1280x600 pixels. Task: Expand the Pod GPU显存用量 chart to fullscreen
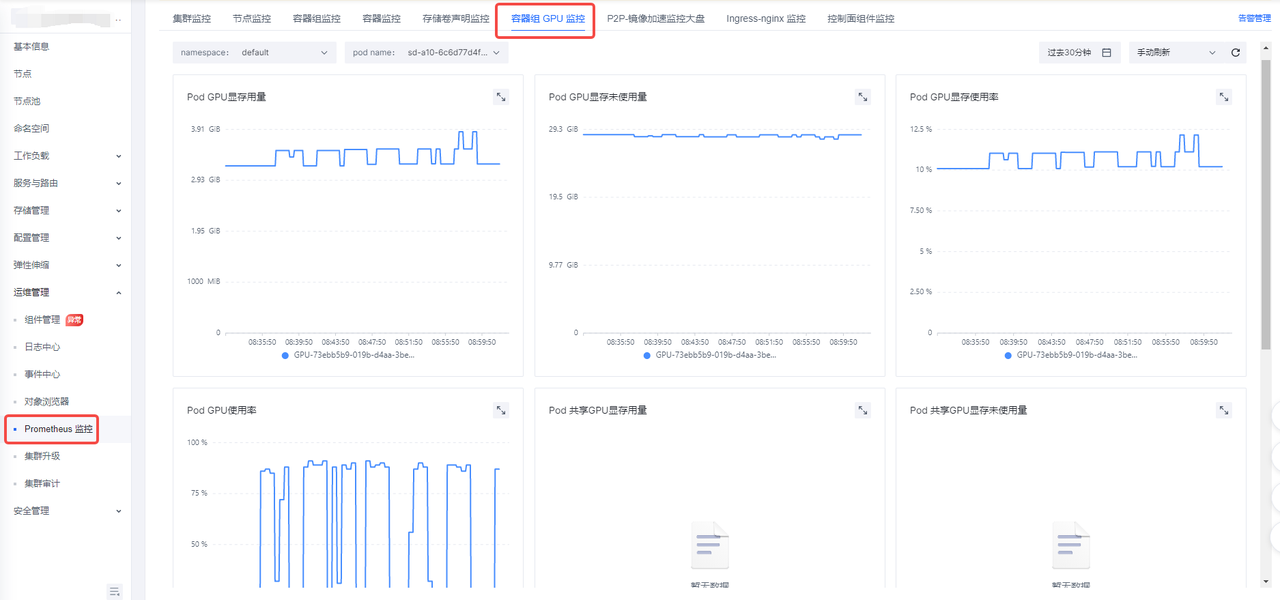click(501, 97)
